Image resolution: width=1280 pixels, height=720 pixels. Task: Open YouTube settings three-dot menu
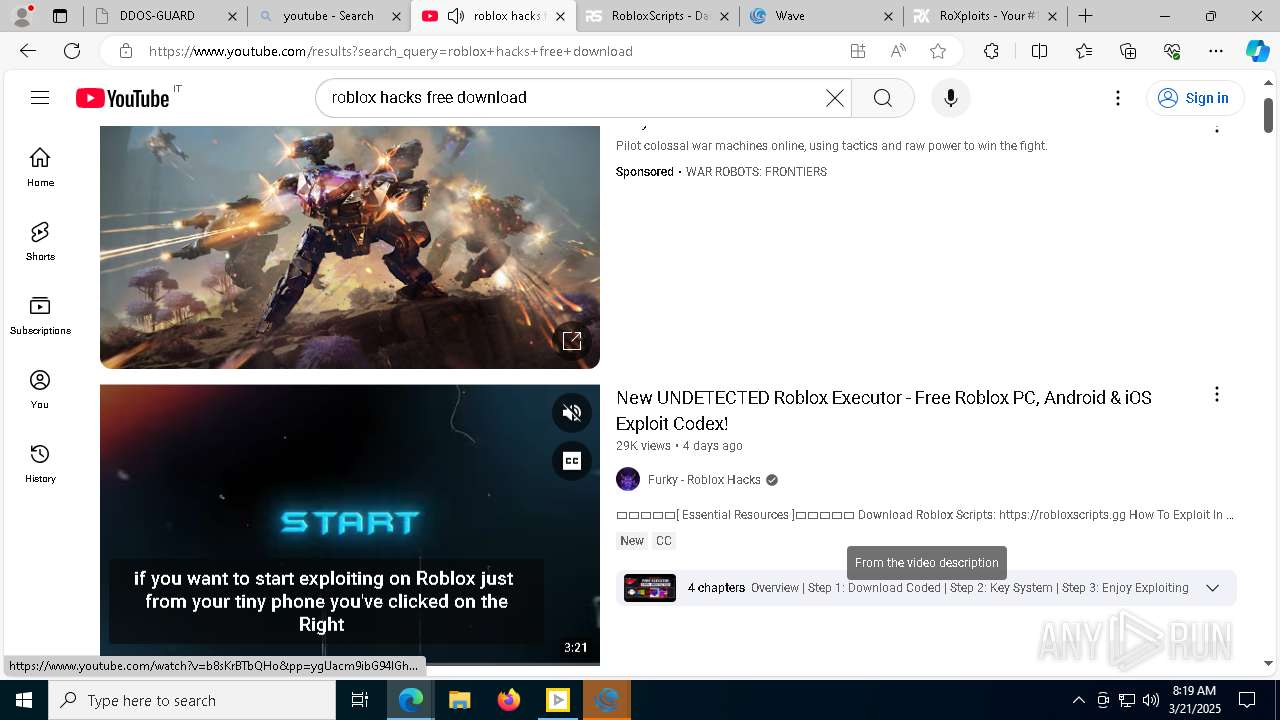1118,97
